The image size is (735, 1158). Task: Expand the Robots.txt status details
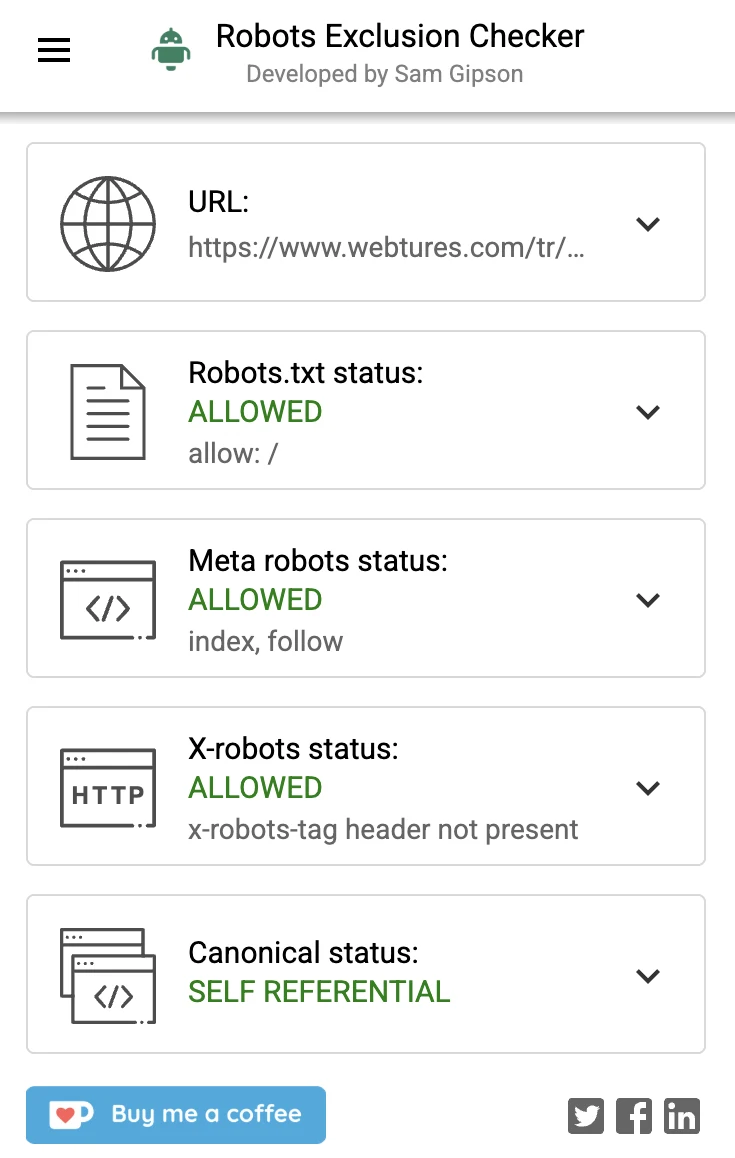[x=648, y=411]
